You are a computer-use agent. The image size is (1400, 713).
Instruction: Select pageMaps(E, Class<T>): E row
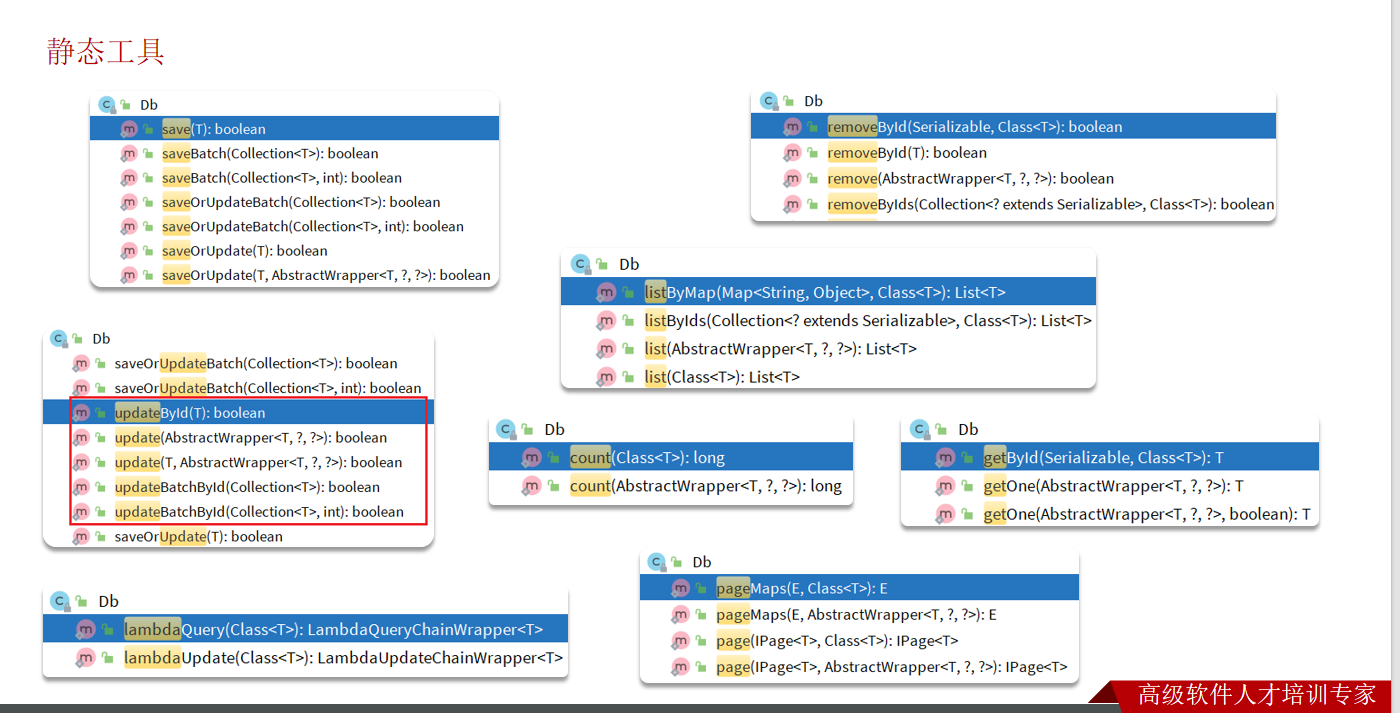point(859,588)
